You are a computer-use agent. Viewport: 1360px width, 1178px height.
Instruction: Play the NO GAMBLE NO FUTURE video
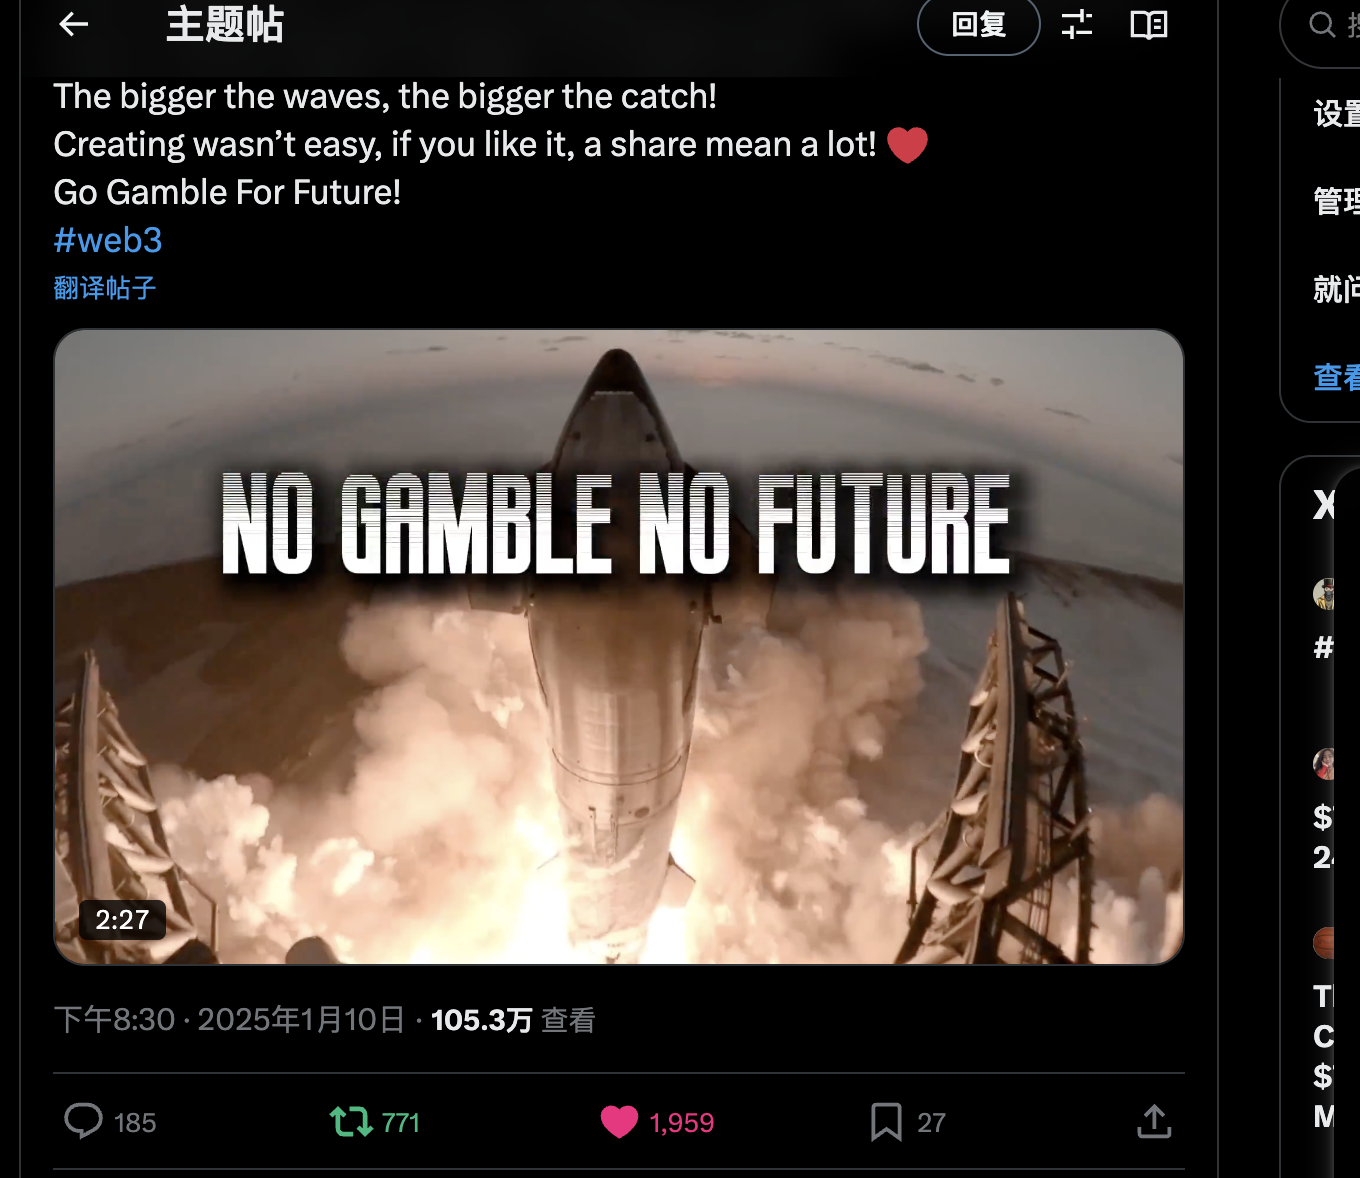point(619,647)
